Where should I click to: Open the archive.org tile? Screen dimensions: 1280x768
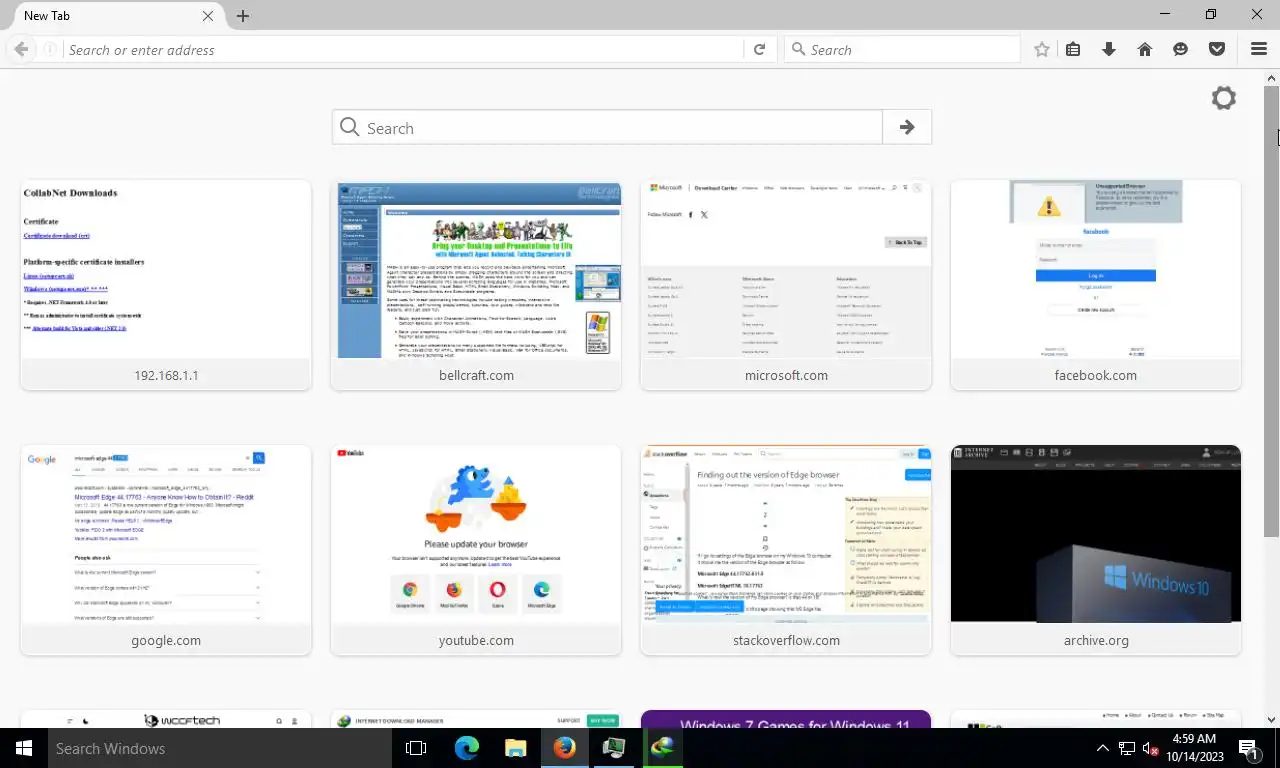[x=1096, y=550]
